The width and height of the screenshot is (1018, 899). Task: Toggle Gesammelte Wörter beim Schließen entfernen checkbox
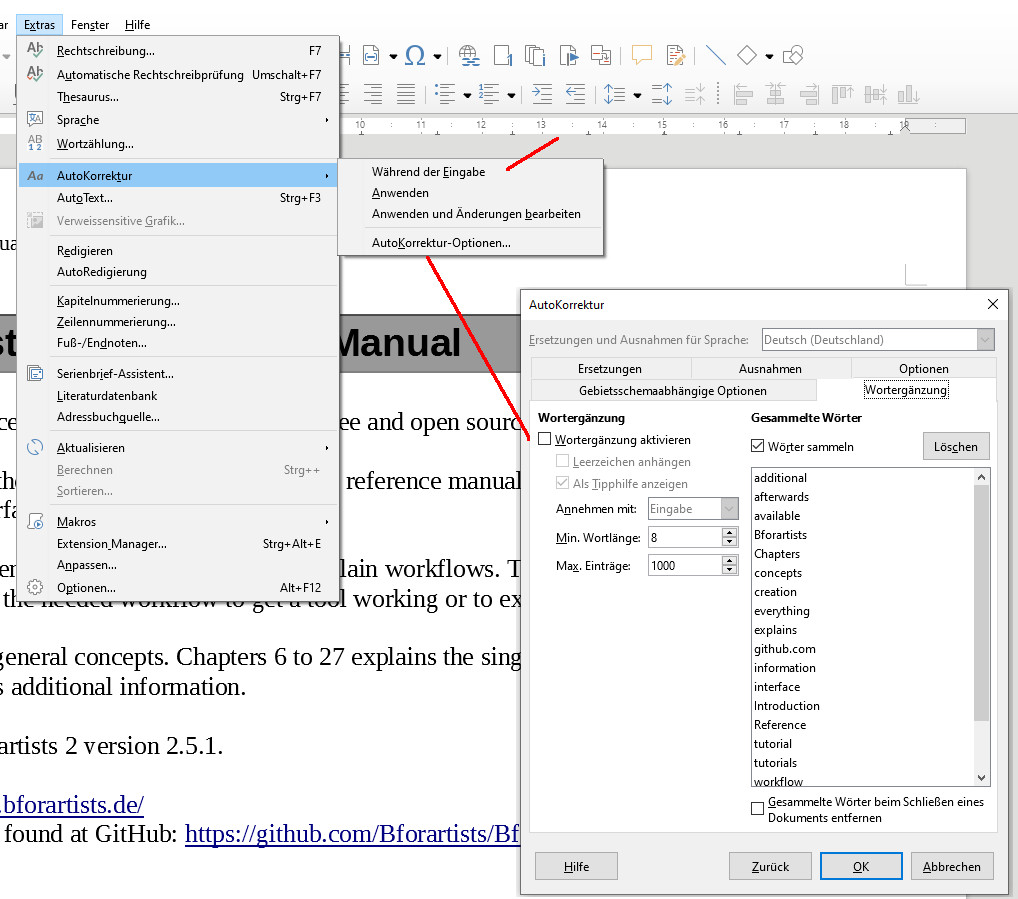758,808
